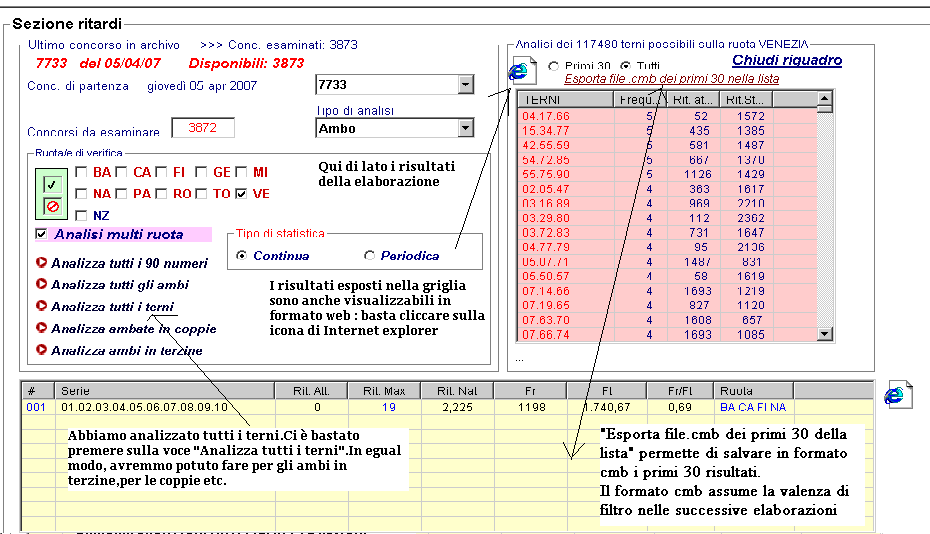Check the TO wheel checkbox
Image resolution: width=930 pixels, height=534 pixels.
(x=201, y=193)
